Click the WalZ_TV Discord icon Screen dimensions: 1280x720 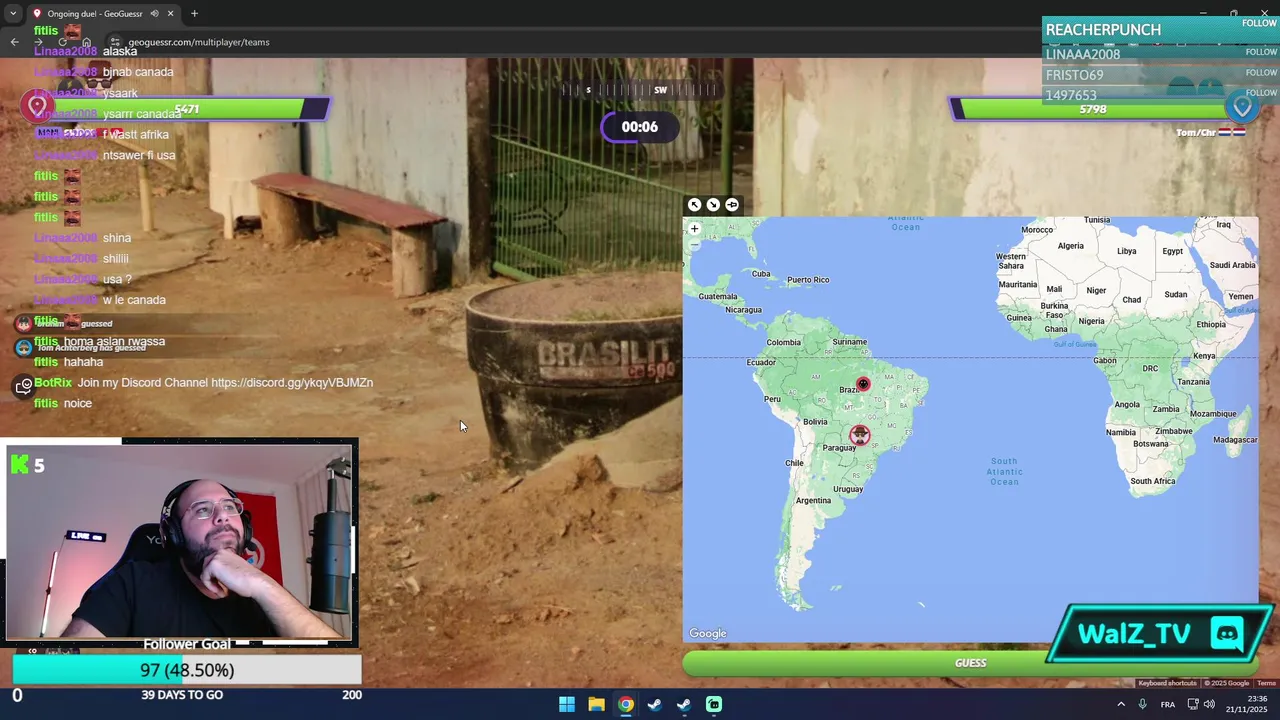click(1226, 633)
